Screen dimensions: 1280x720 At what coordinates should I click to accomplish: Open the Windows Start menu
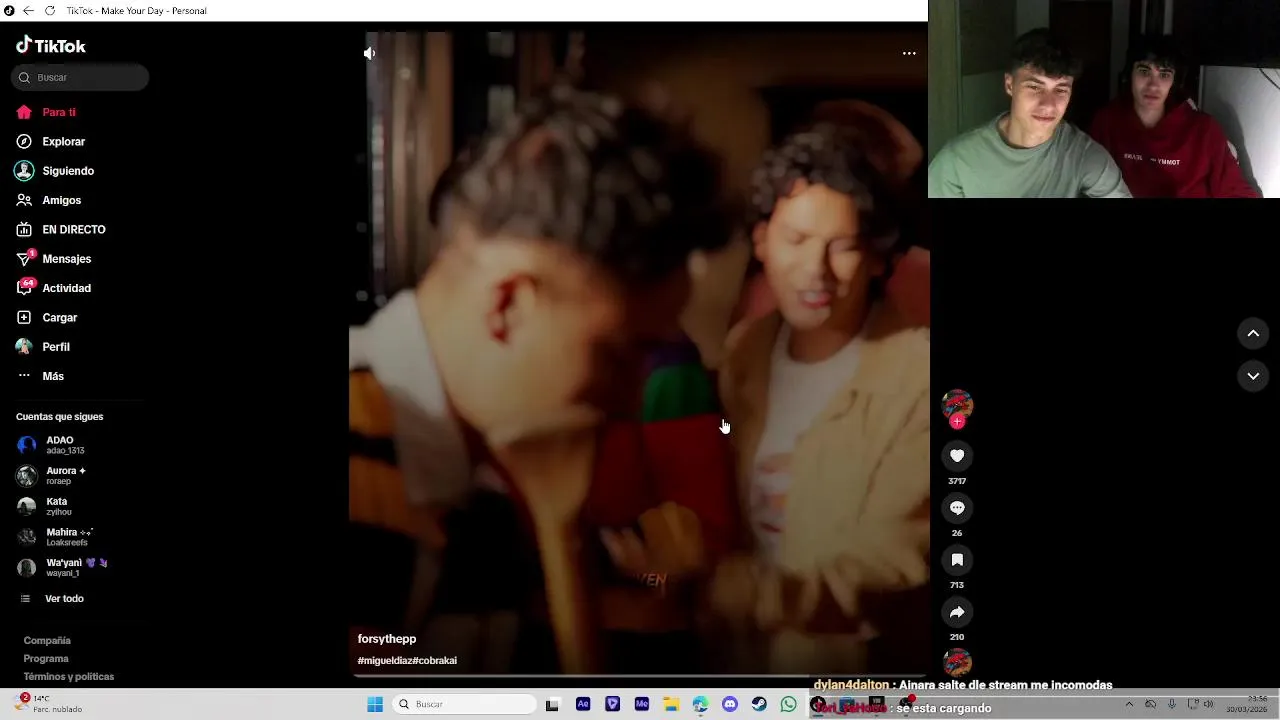click(375, 704)
